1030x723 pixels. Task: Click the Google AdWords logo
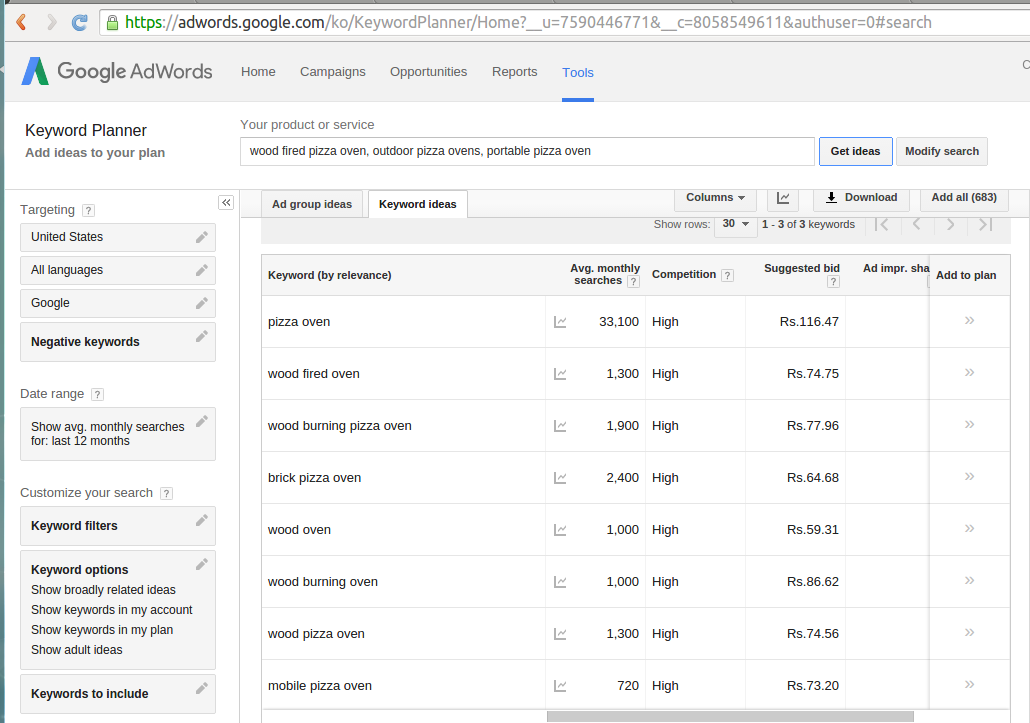coord(117,71)
